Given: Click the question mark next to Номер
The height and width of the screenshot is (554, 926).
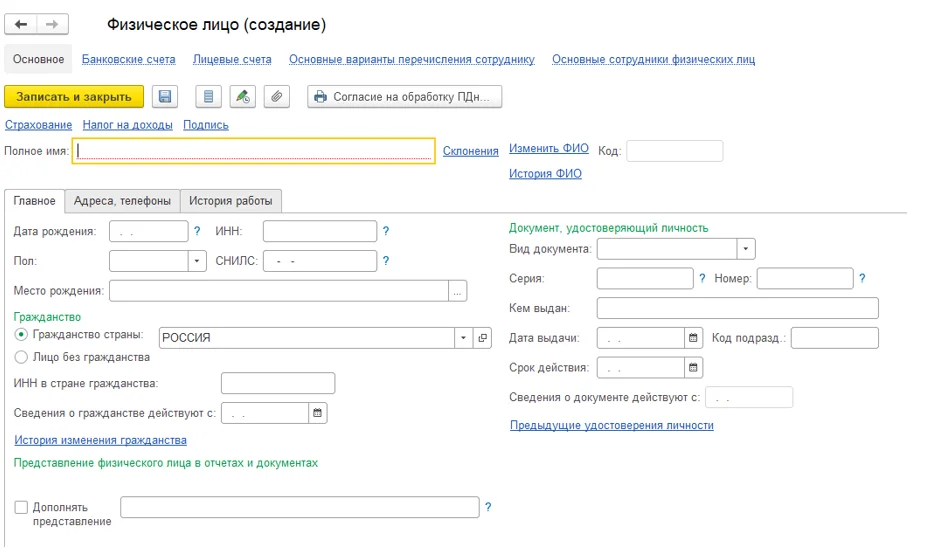Looking at the screenshot, I should tap(862, 278).
